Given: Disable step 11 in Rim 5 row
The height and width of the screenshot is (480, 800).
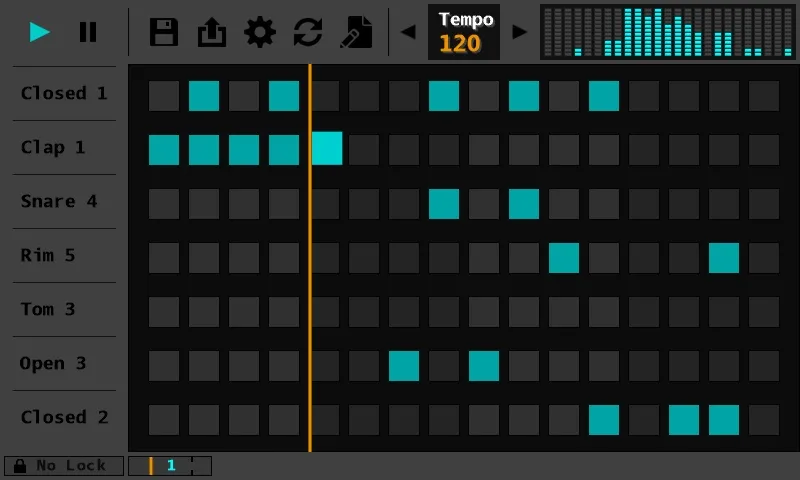Looking at the screenshot, I should click(x=564, y=258).
